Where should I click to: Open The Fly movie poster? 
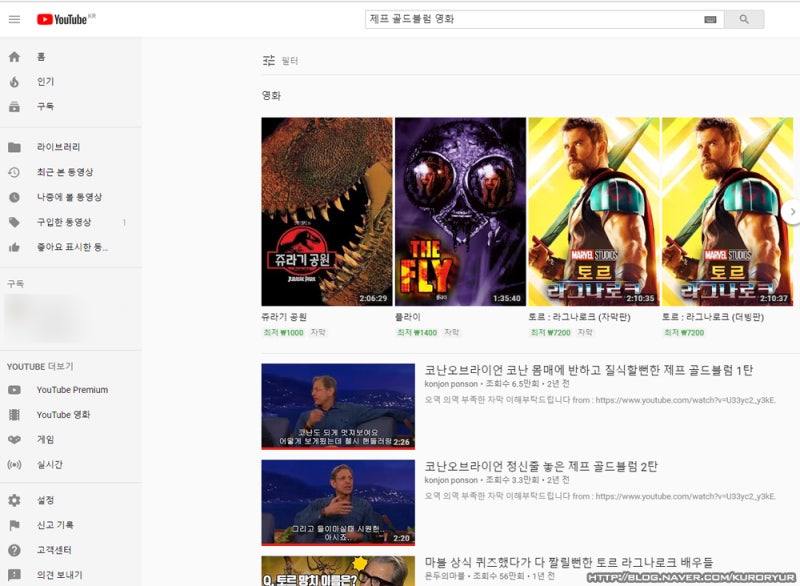460,212
